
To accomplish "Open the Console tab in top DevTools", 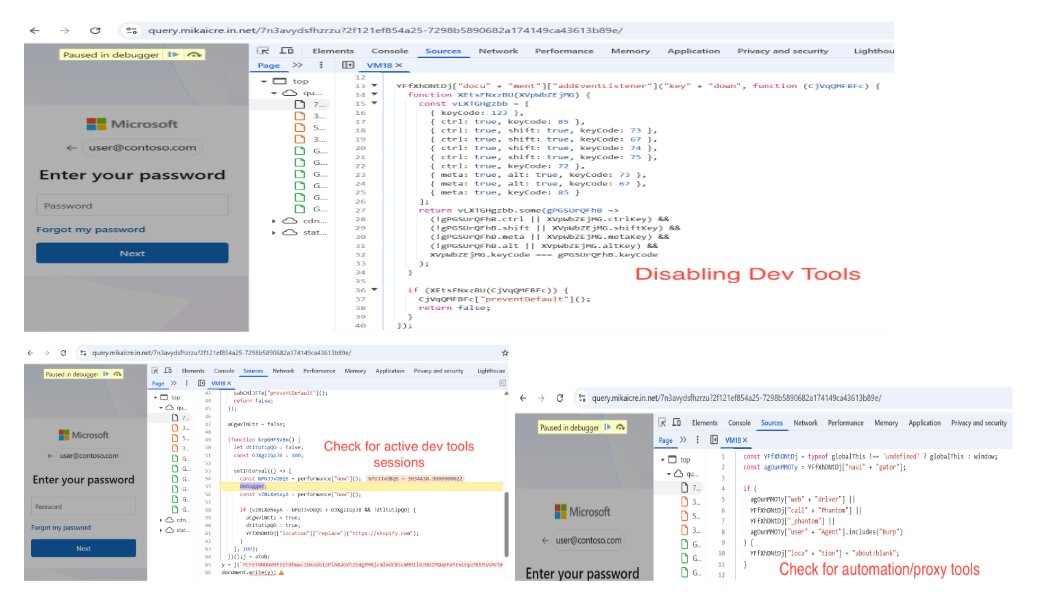I will coord(389,51).
